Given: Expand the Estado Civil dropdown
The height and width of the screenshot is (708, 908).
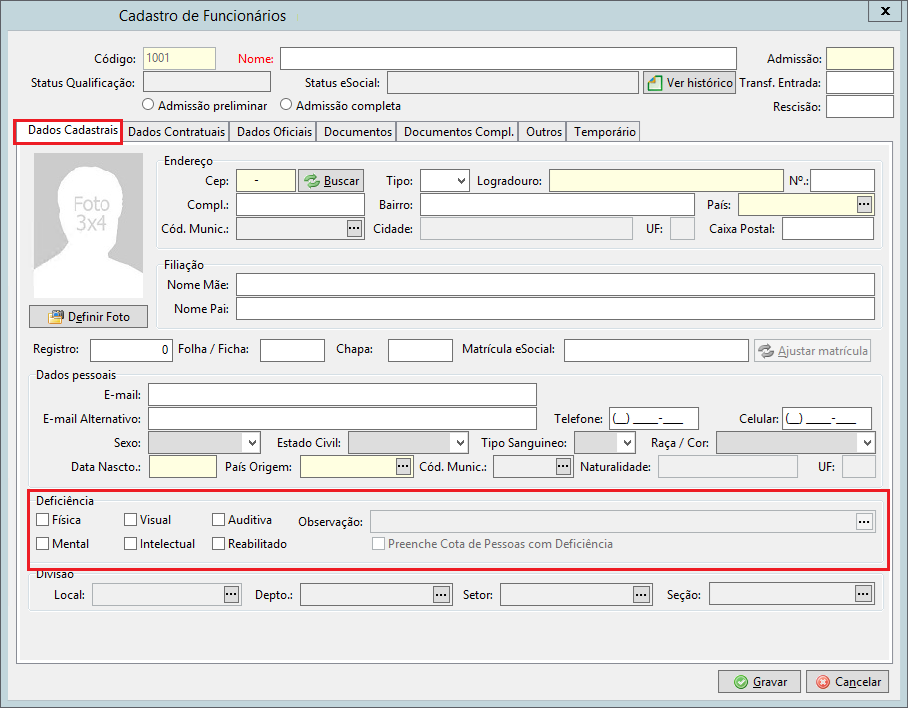Looking at the screenshot, I should [408, 443].
